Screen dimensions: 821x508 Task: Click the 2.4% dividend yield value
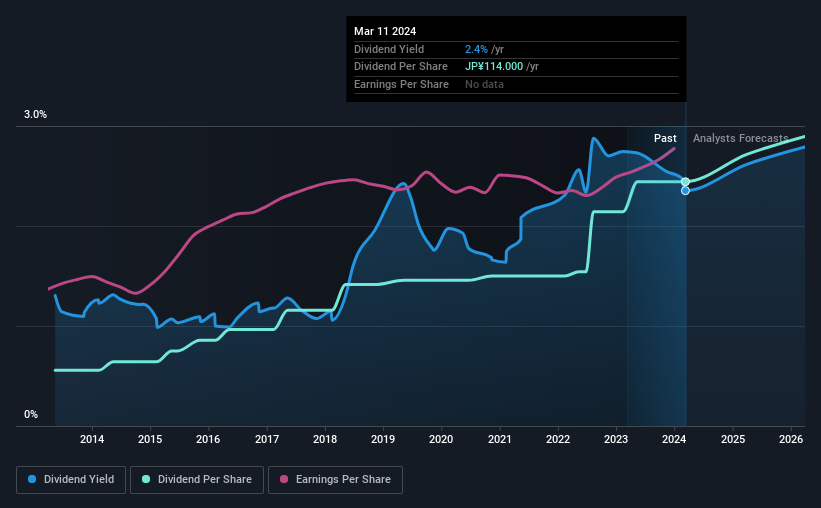tap(476, 49)
